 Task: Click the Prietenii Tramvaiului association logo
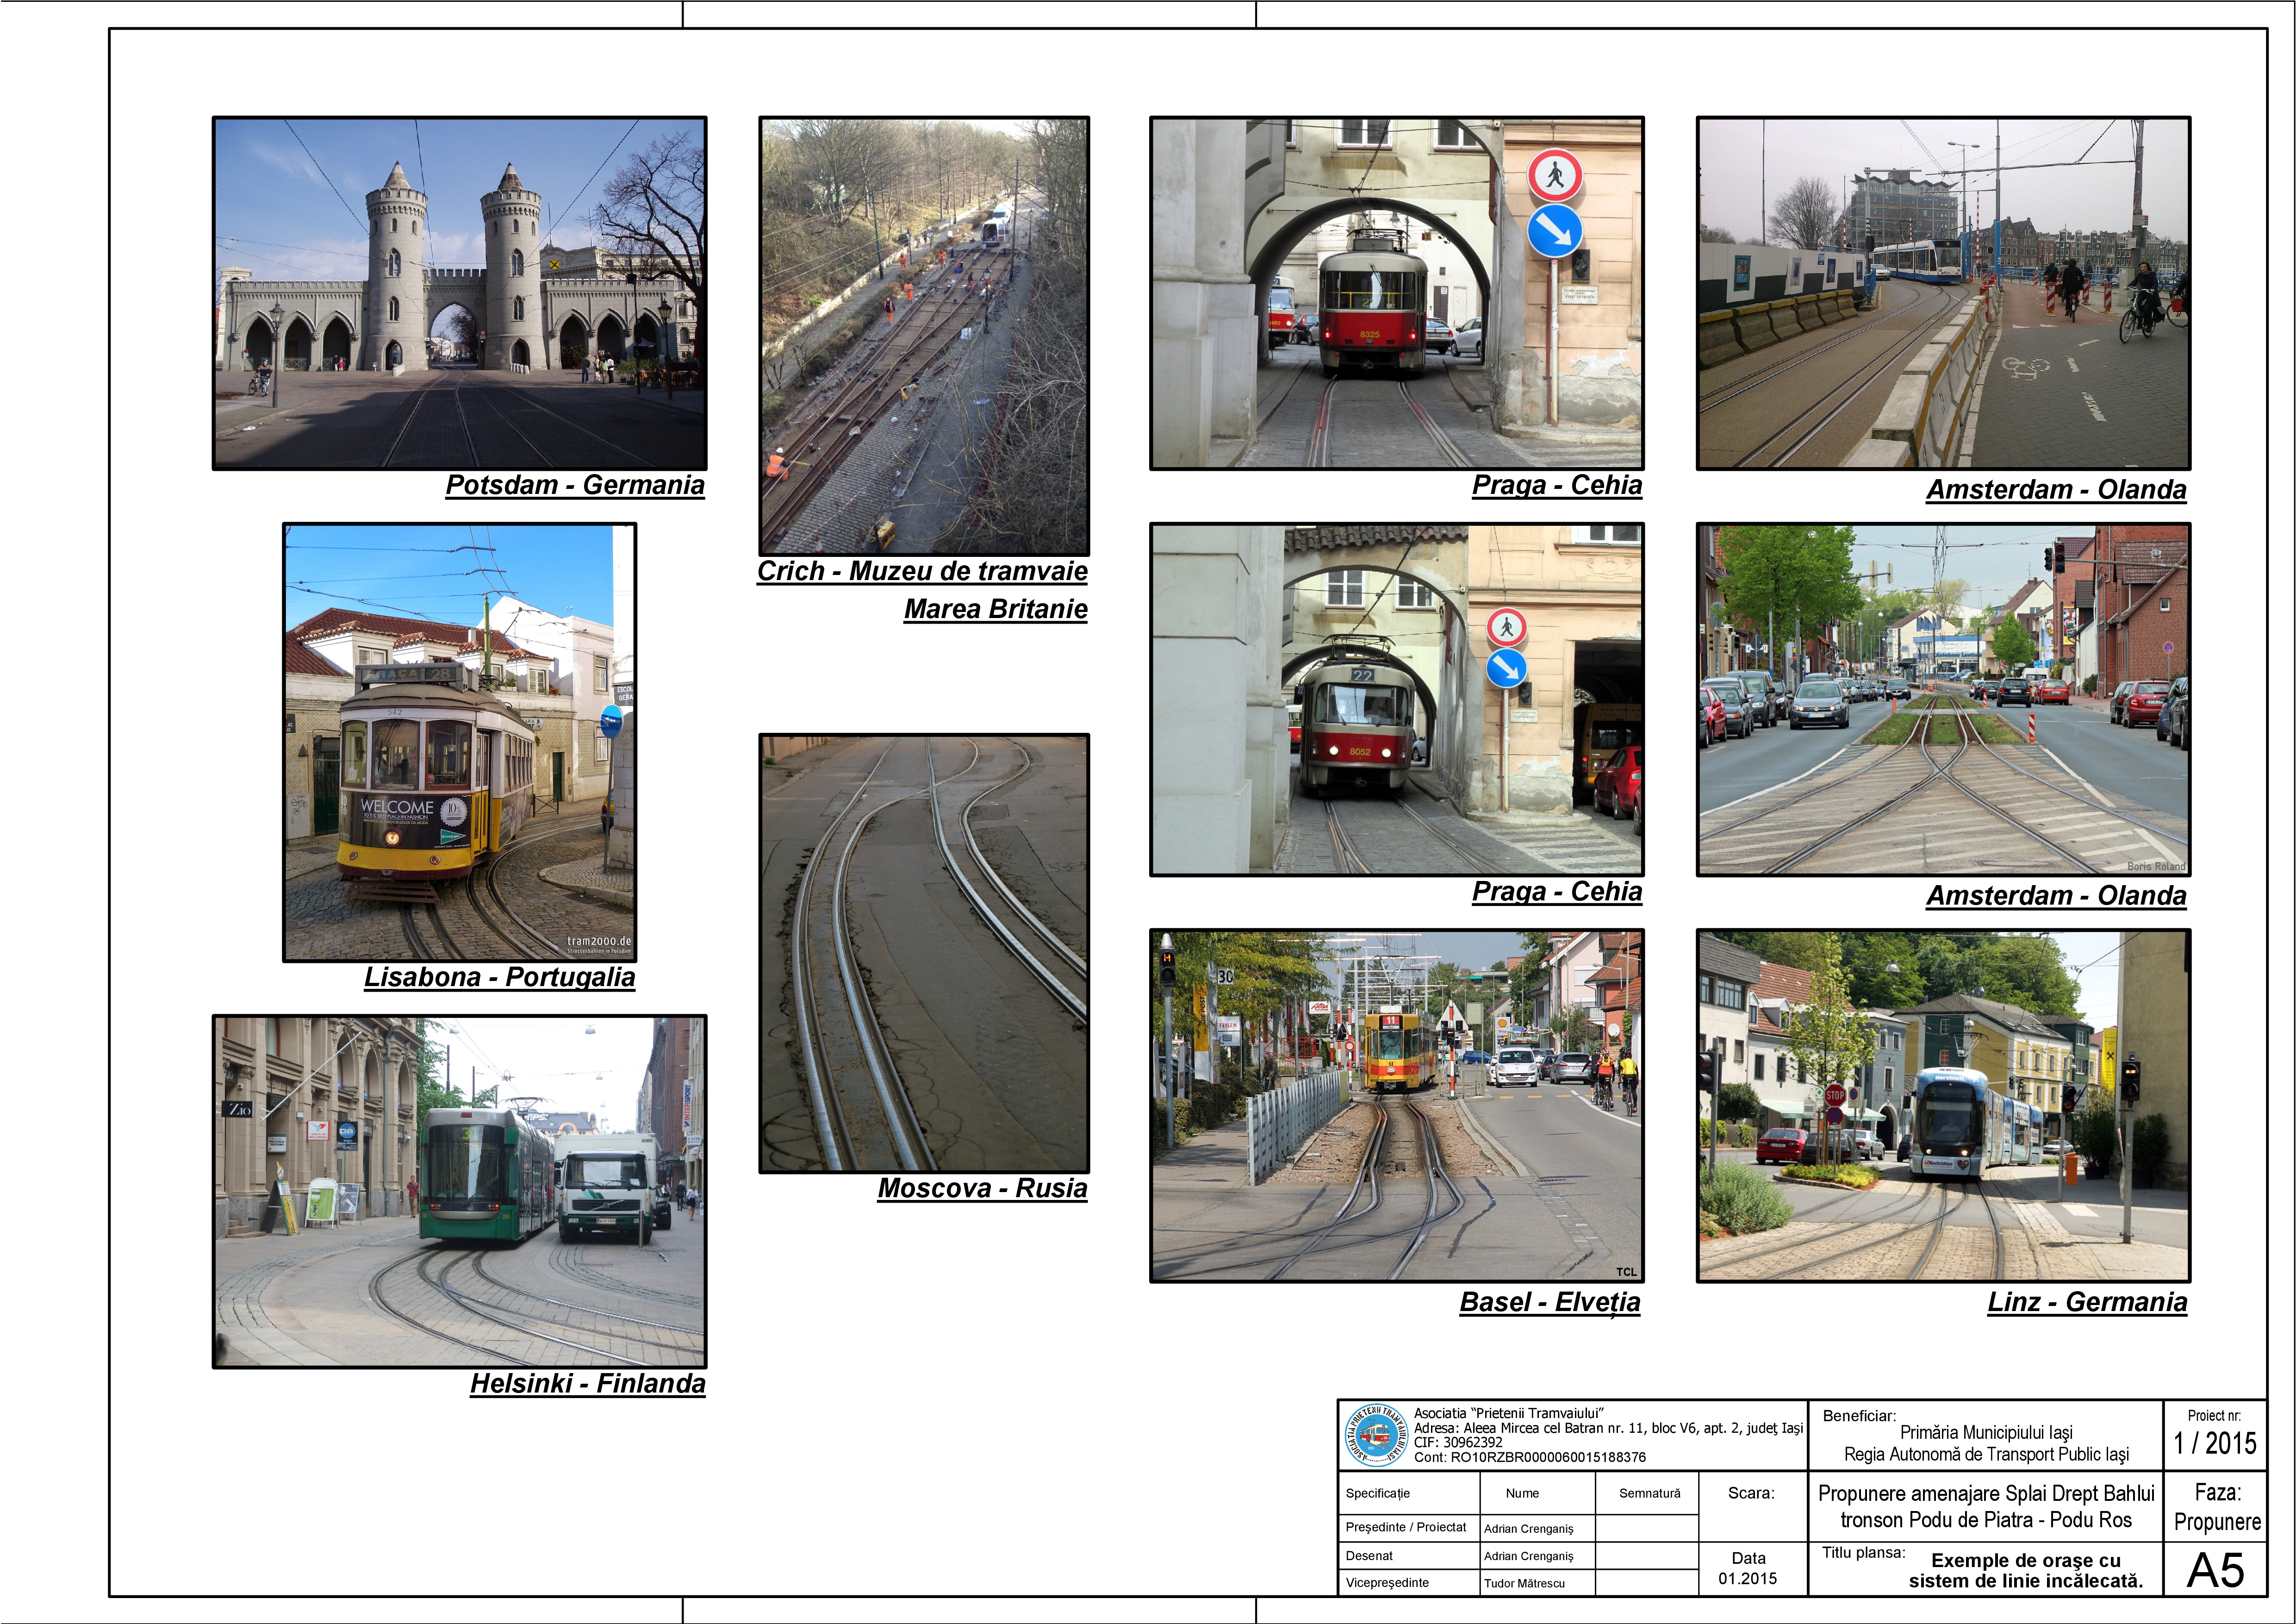1375,1435
